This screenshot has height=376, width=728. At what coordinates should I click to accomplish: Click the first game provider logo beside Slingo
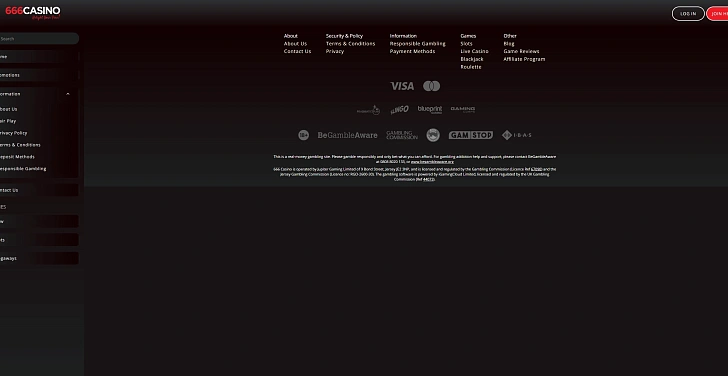pos(368,110)
